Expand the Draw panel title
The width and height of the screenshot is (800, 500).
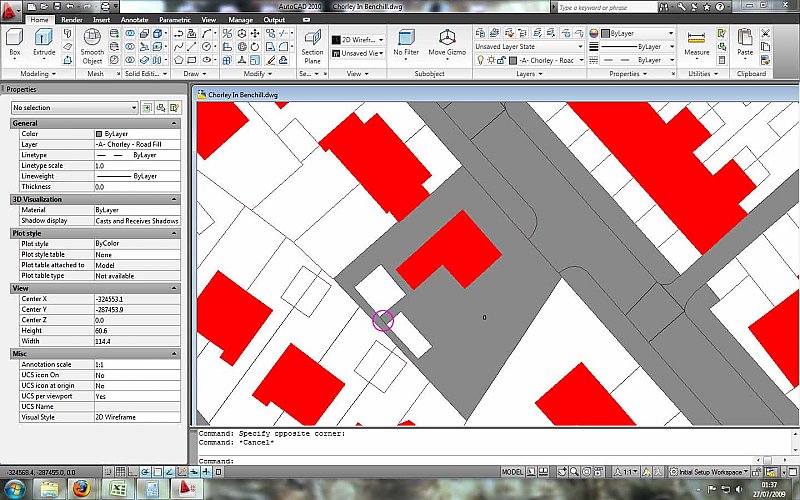coord(194,73)
